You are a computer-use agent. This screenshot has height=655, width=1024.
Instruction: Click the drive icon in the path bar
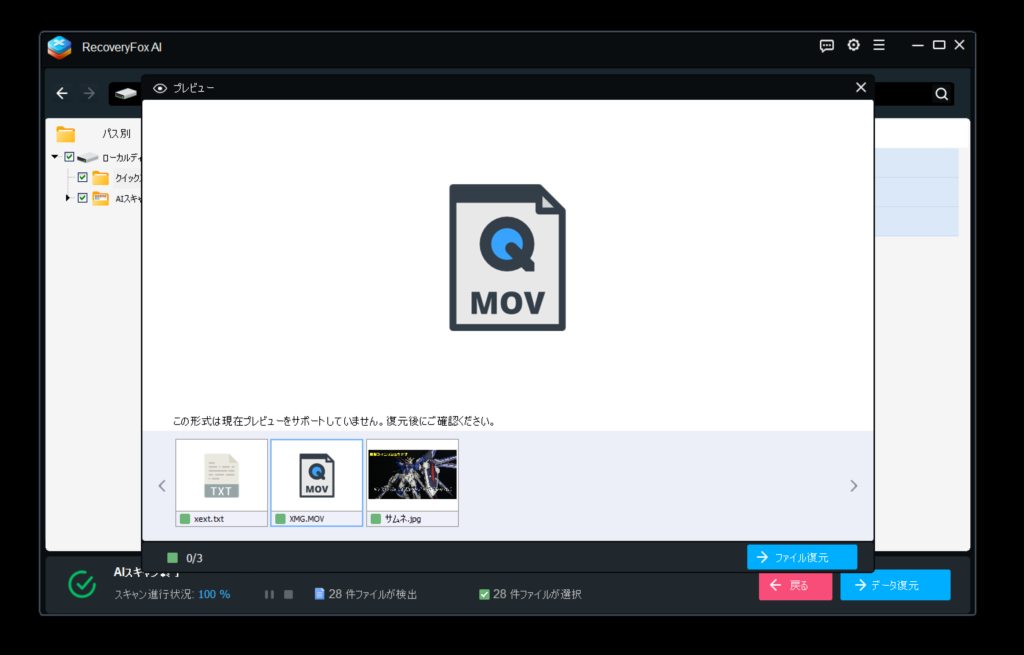(125, 93)
